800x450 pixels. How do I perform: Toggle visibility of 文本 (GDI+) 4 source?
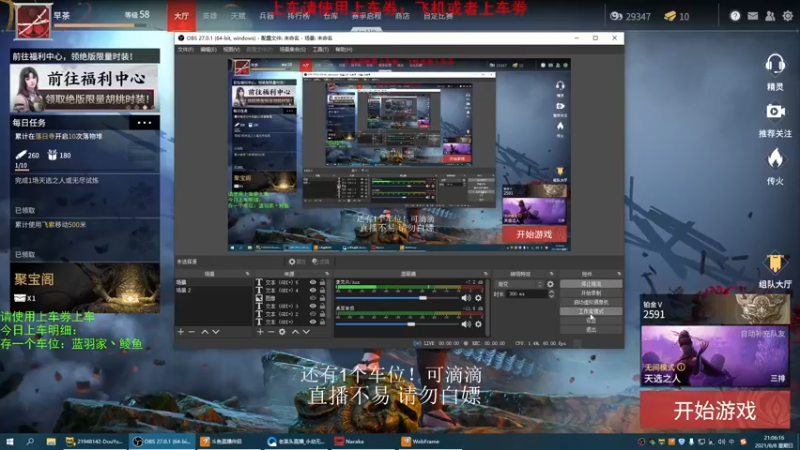tap(312, 290)
